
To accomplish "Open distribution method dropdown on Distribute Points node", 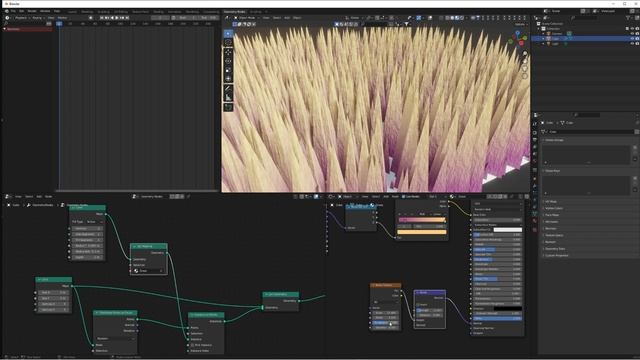I will click(x=116, y=338).
